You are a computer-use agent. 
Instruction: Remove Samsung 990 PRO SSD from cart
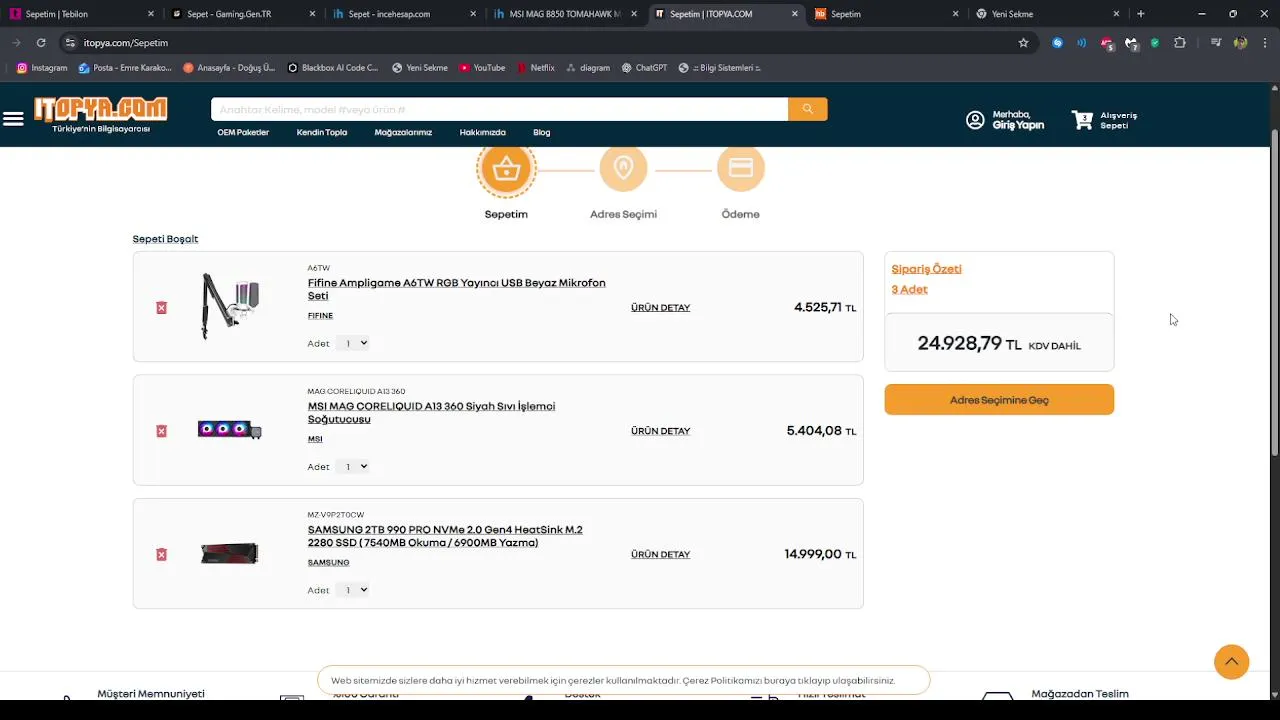(x=161, y=554)
